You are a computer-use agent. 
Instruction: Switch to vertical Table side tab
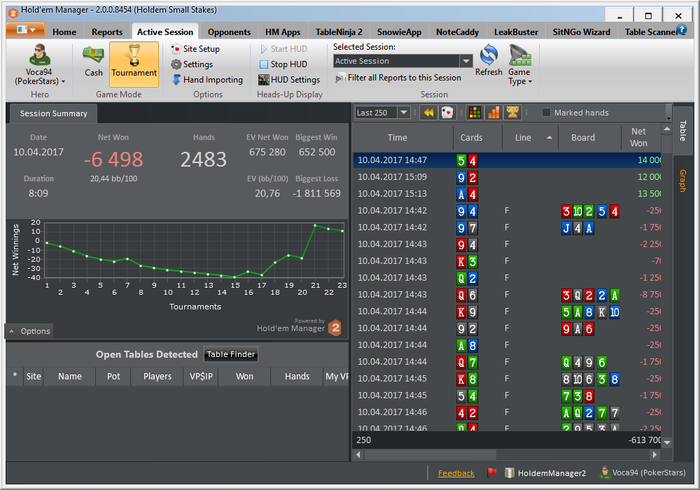coord(683,131)
